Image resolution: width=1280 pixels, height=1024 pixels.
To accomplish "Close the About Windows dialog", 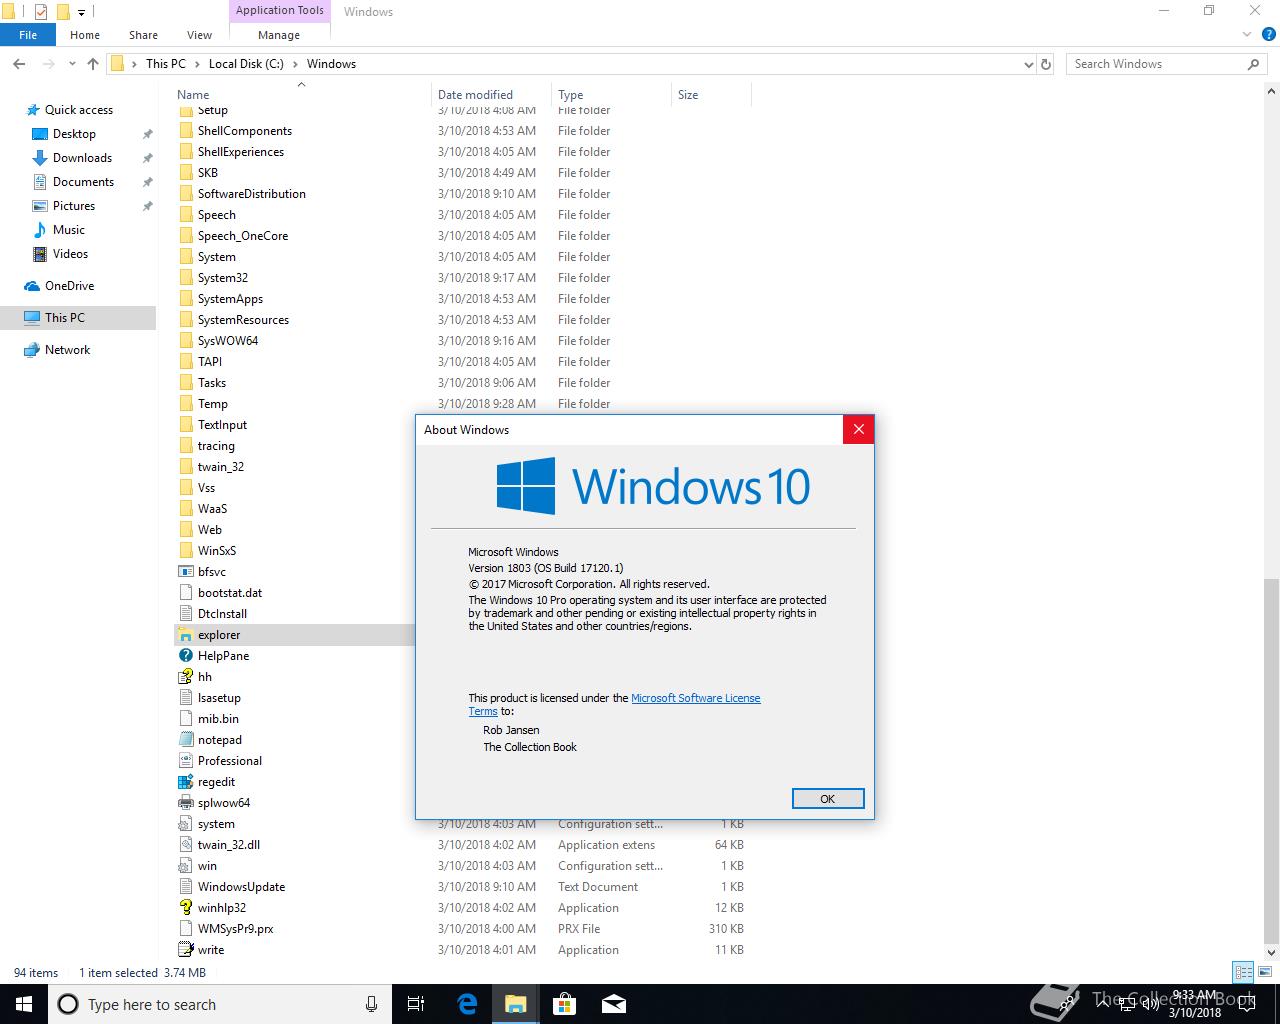I will (858, 430).
